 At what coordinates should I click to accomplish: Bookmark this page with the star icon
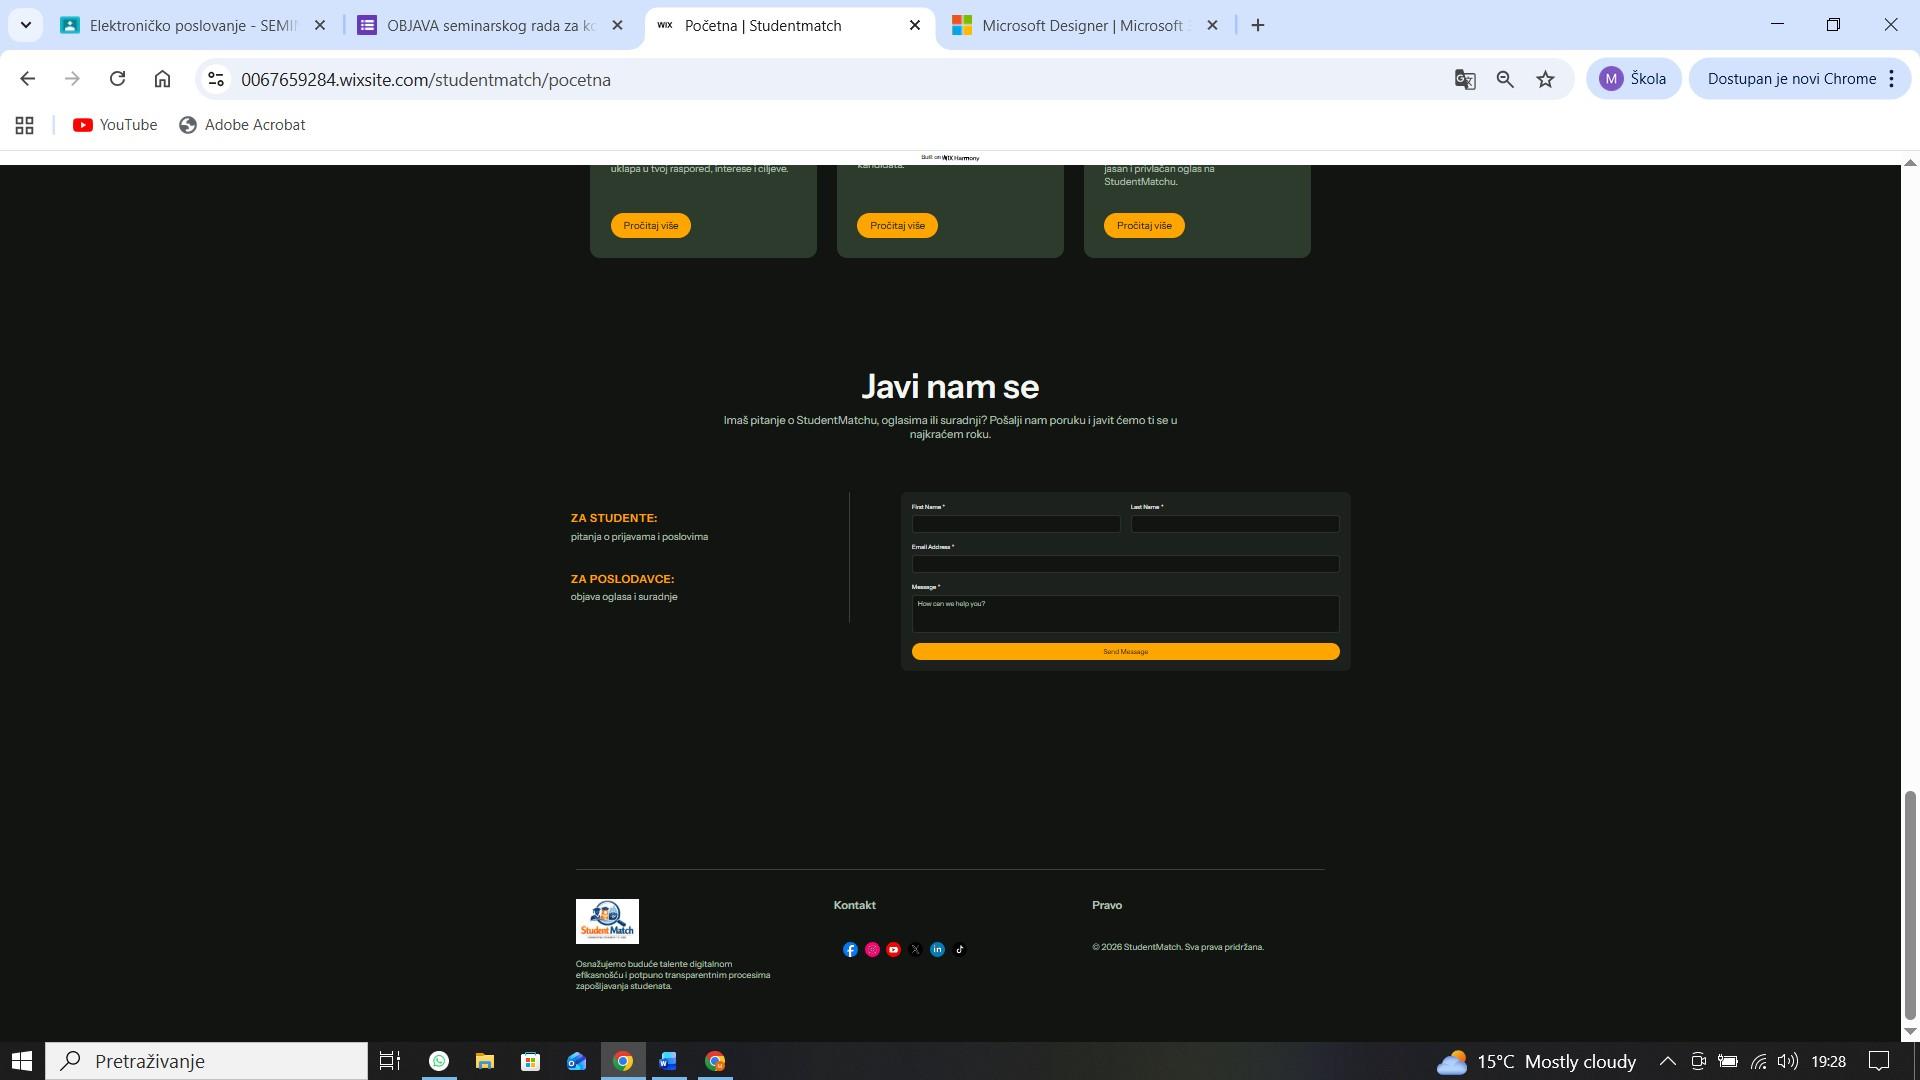coord(1546,79)
